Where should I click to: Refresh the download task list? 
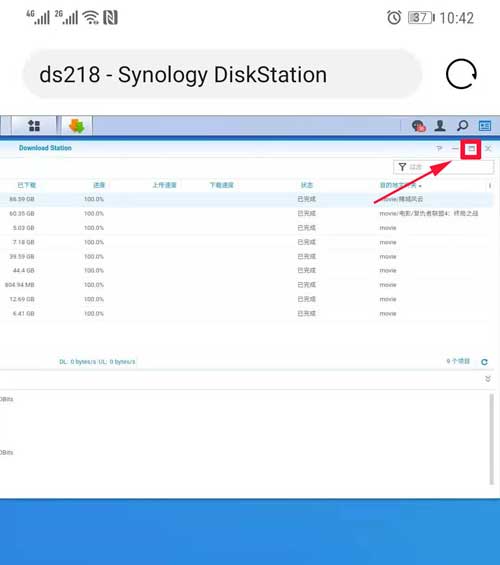click(485, 362)
